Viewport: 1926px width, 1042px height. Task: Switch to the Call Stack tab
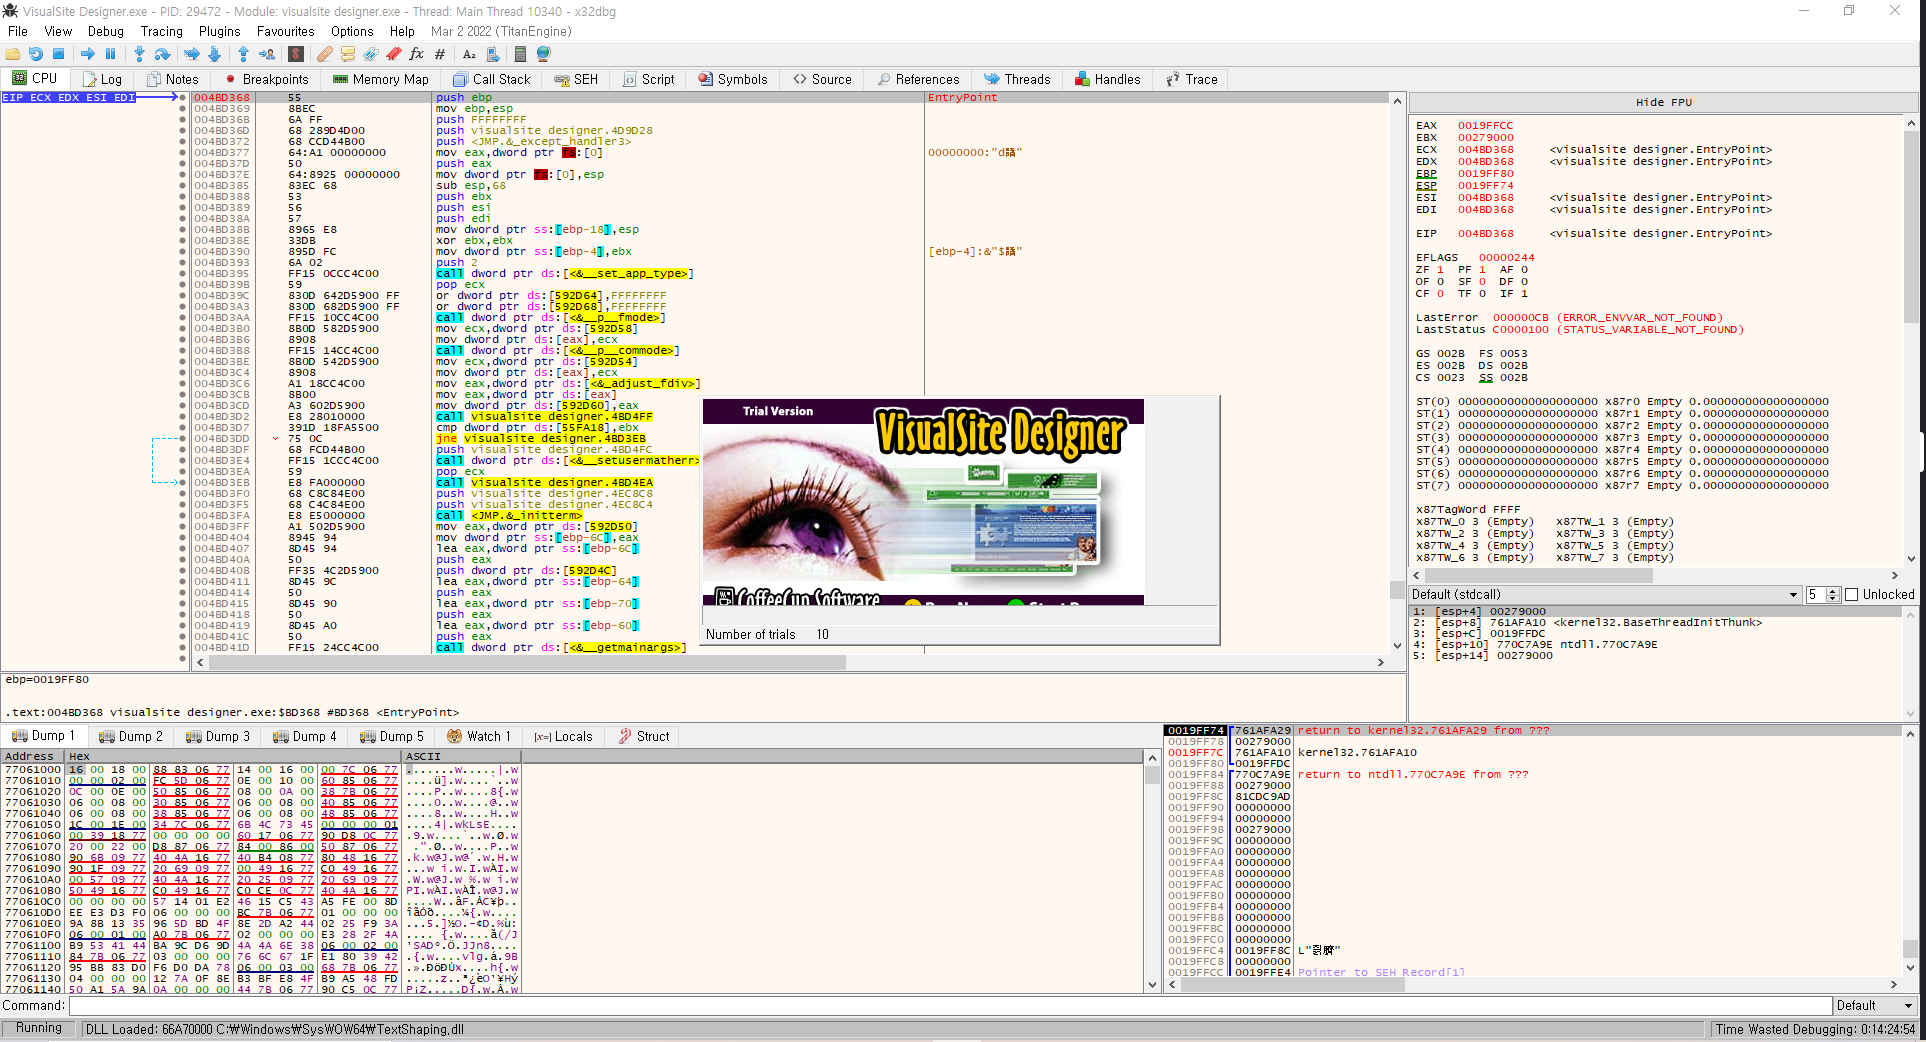pos(491,79)
